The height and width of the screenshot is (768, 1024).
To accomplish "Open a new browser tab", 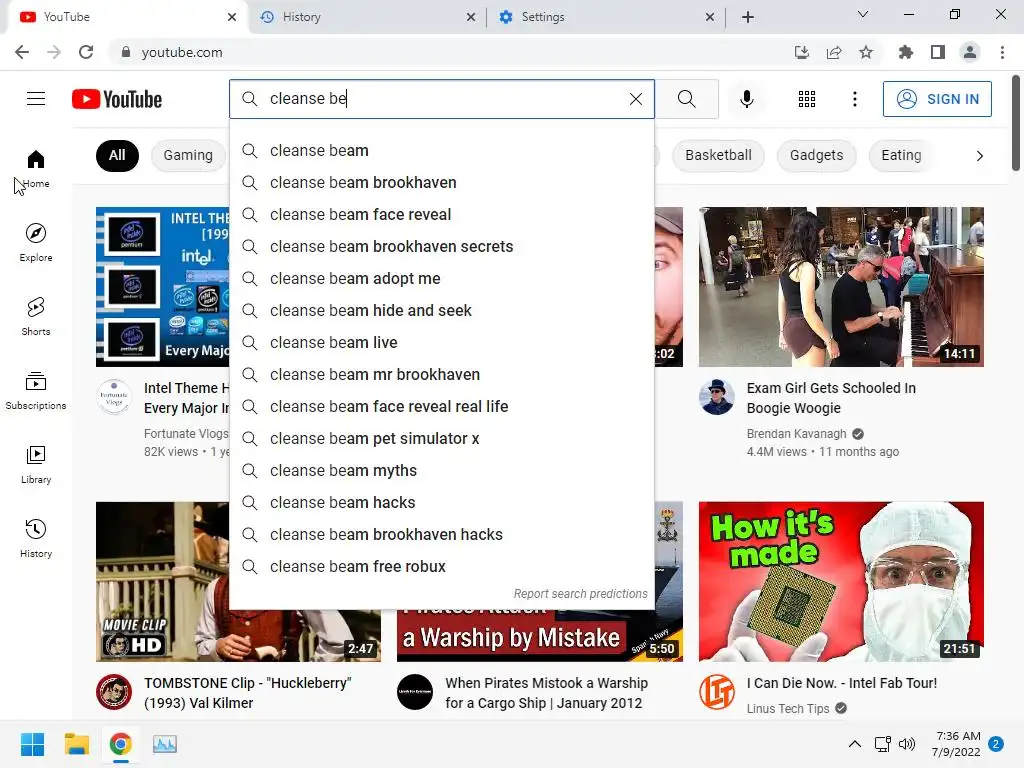I will coord(748,17).
